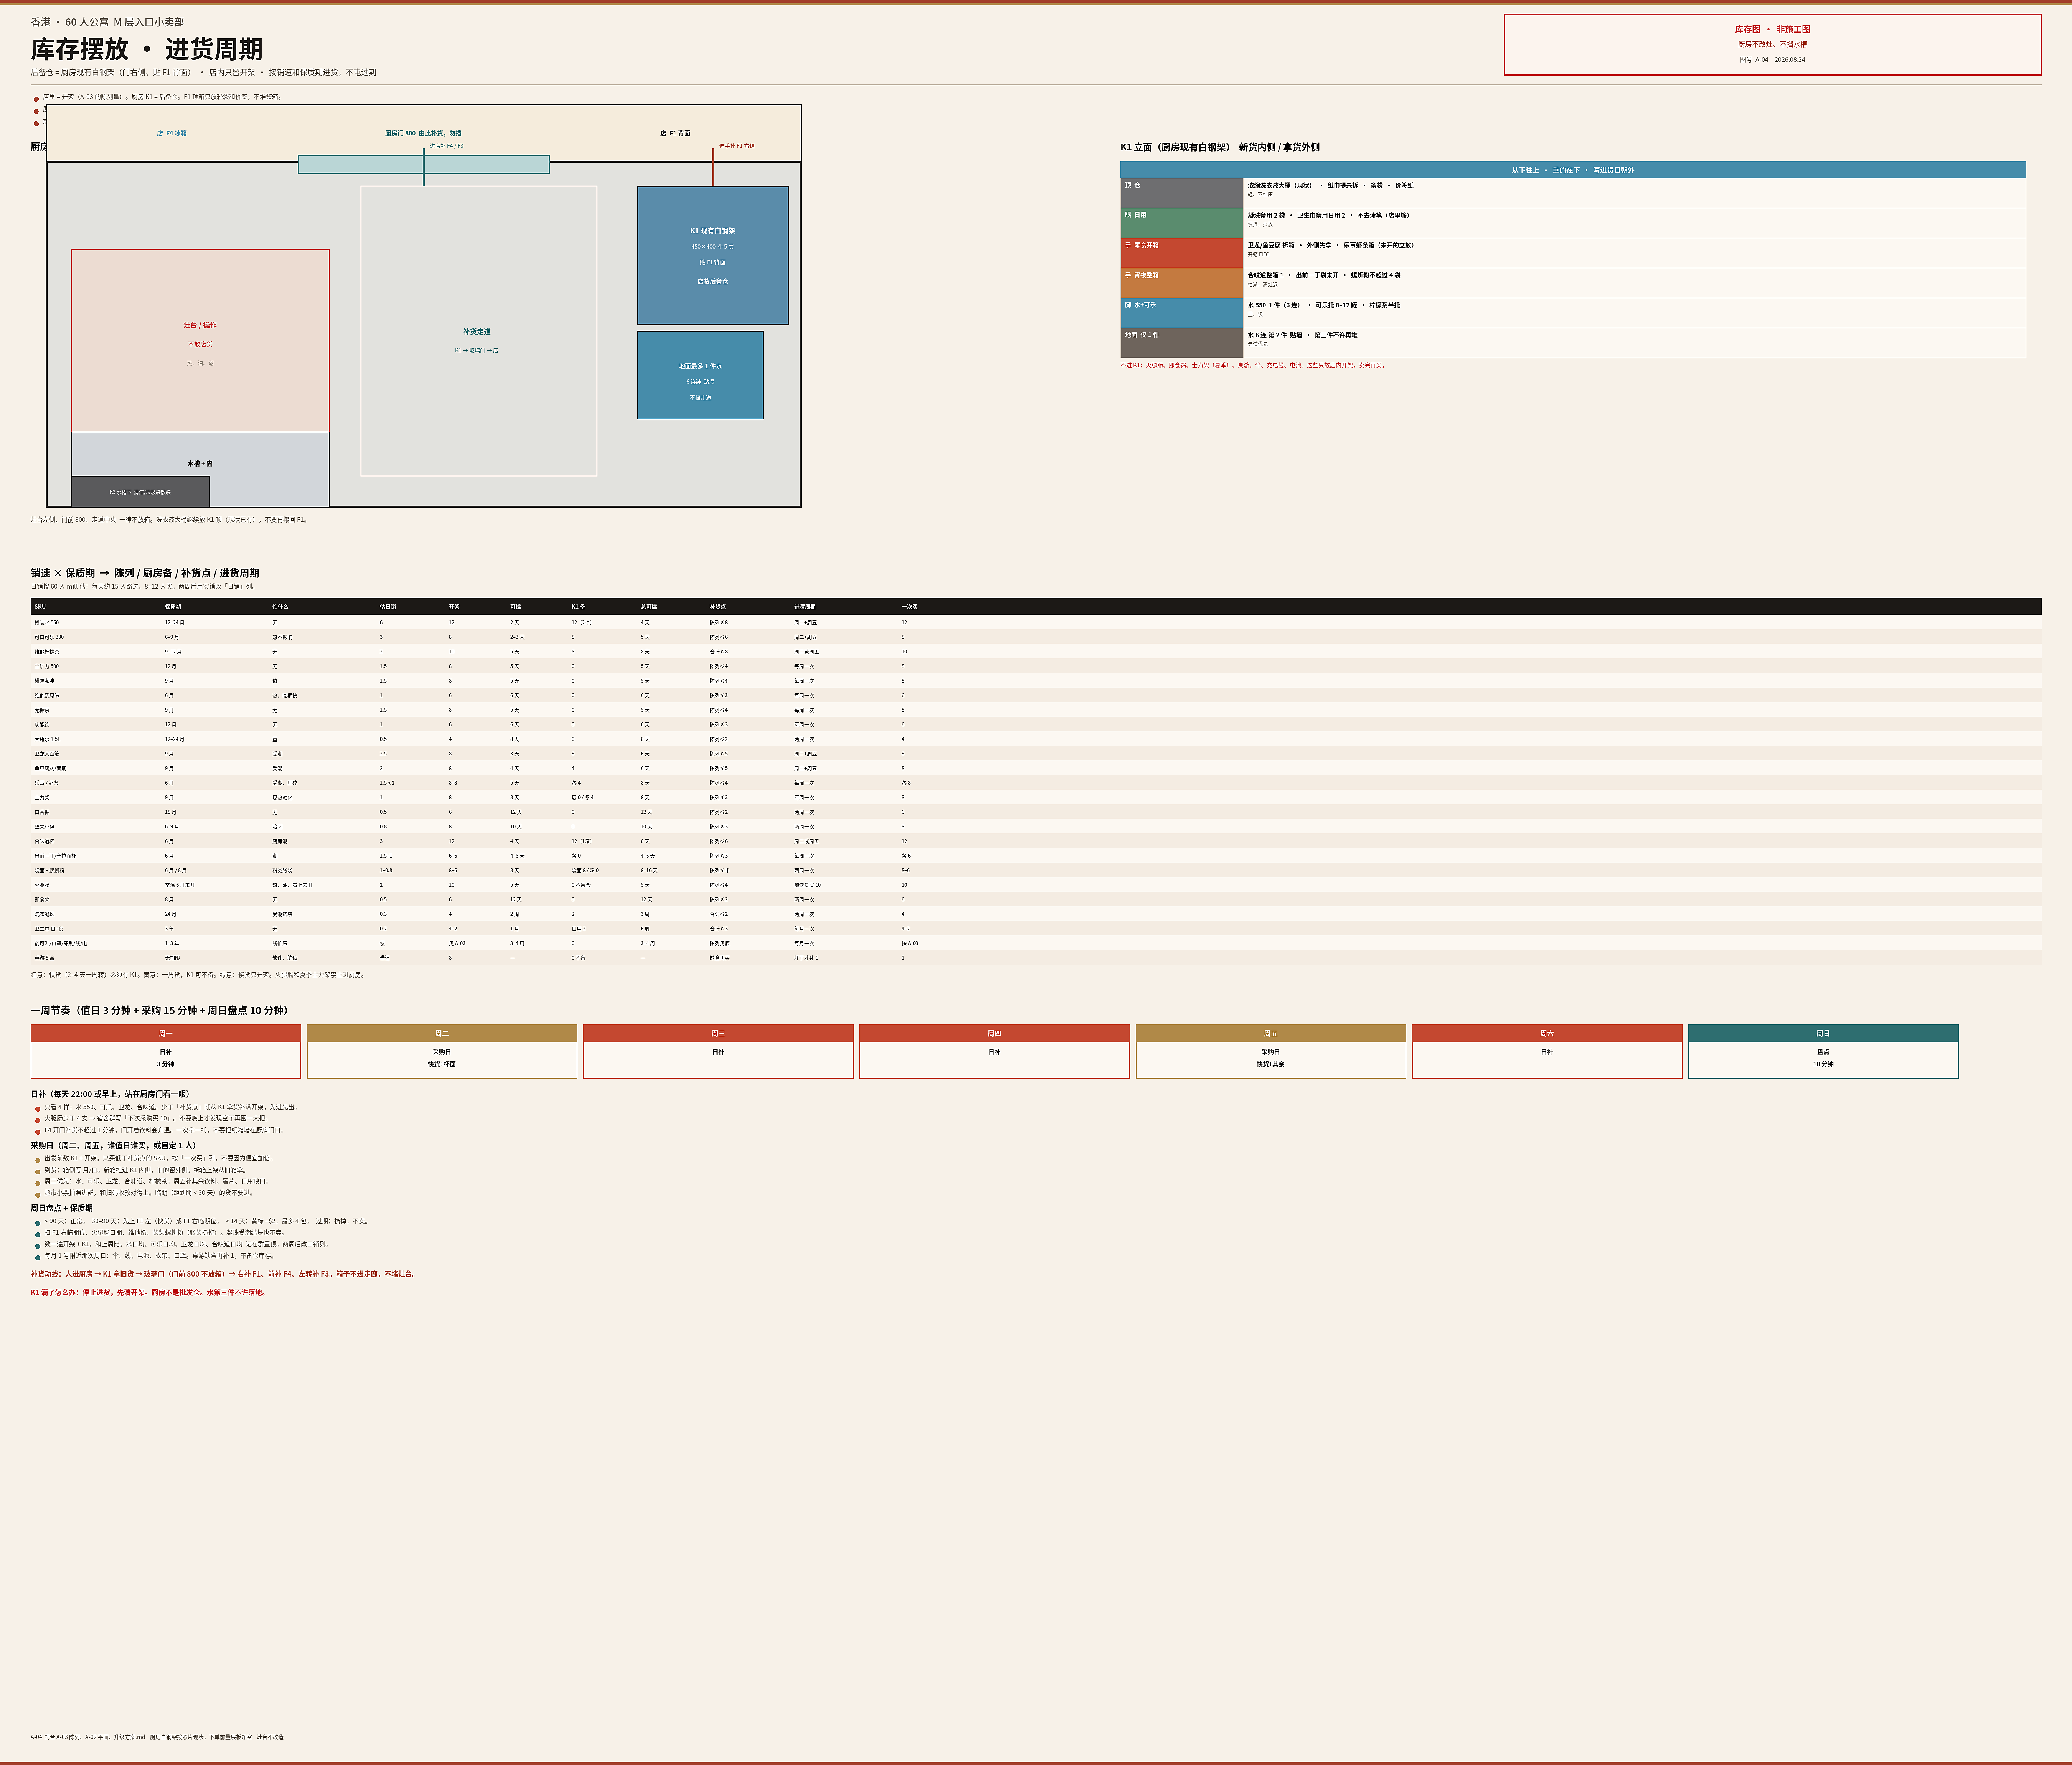Select the 卫龙大面筋 row name
This screenshot has height=1765, width=2072.
point(47,754)
